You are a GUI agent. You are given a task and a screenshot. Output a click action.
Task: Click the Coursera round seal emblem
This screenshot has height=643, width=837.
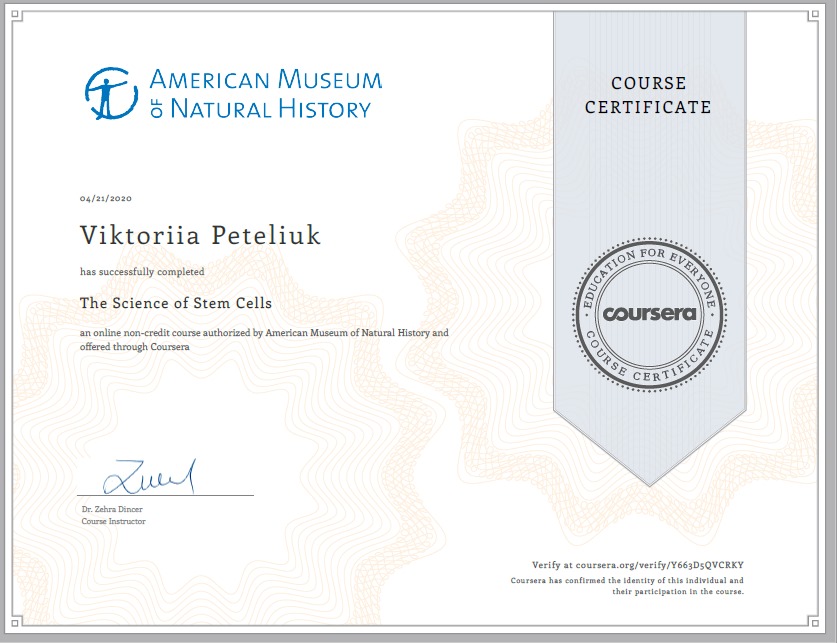point(649,314)
